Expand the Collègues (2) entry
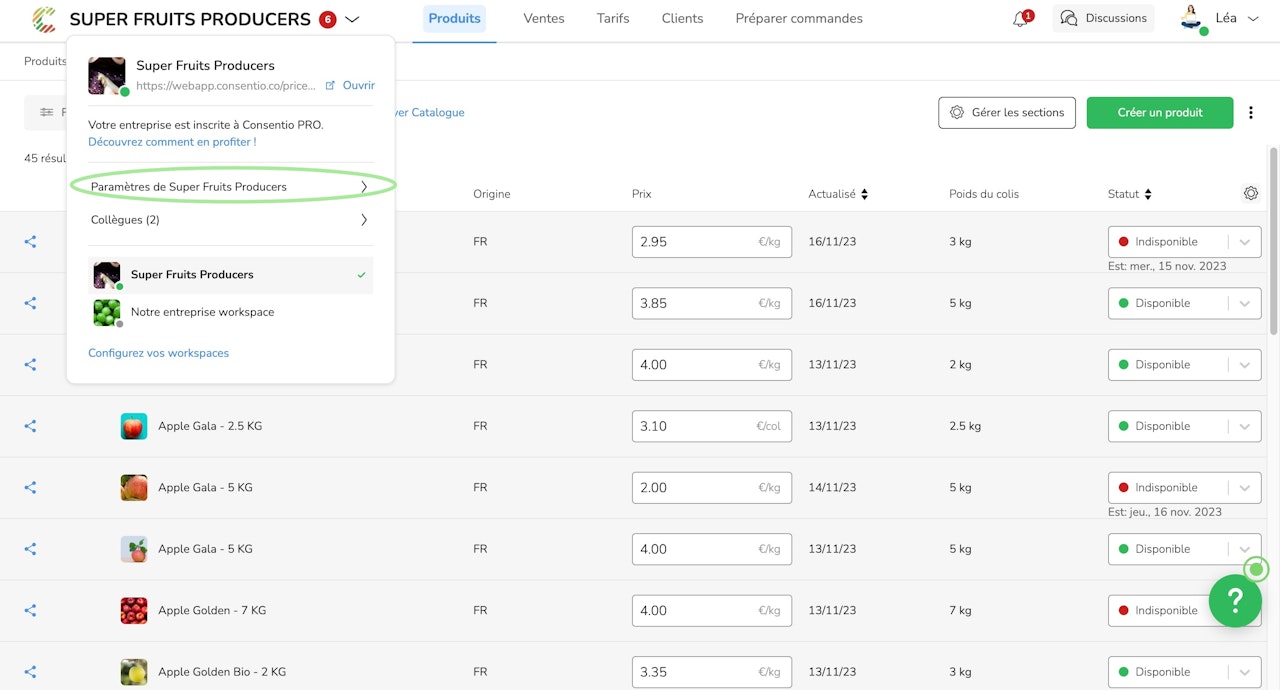Screen dimensions: 1280x690 (x=230, y=220)
